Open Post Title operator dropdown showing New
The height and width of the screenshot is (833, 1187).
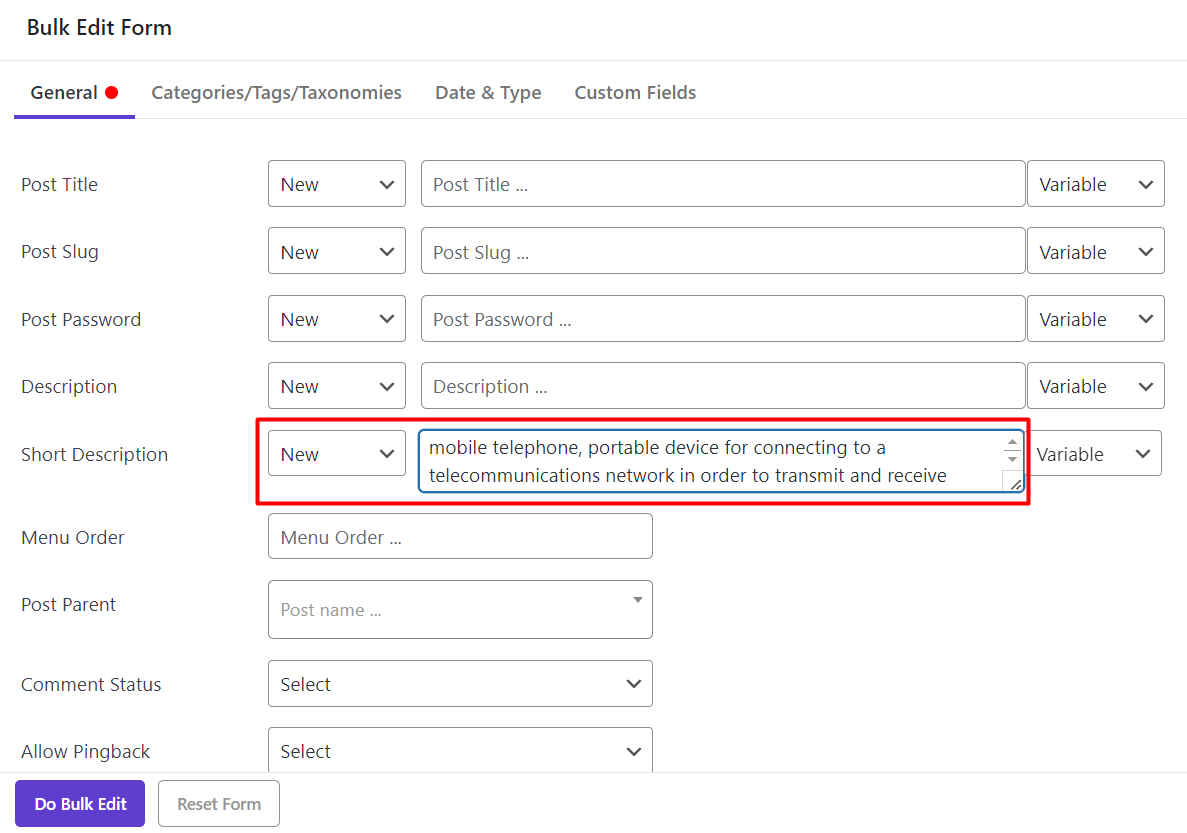336,184
